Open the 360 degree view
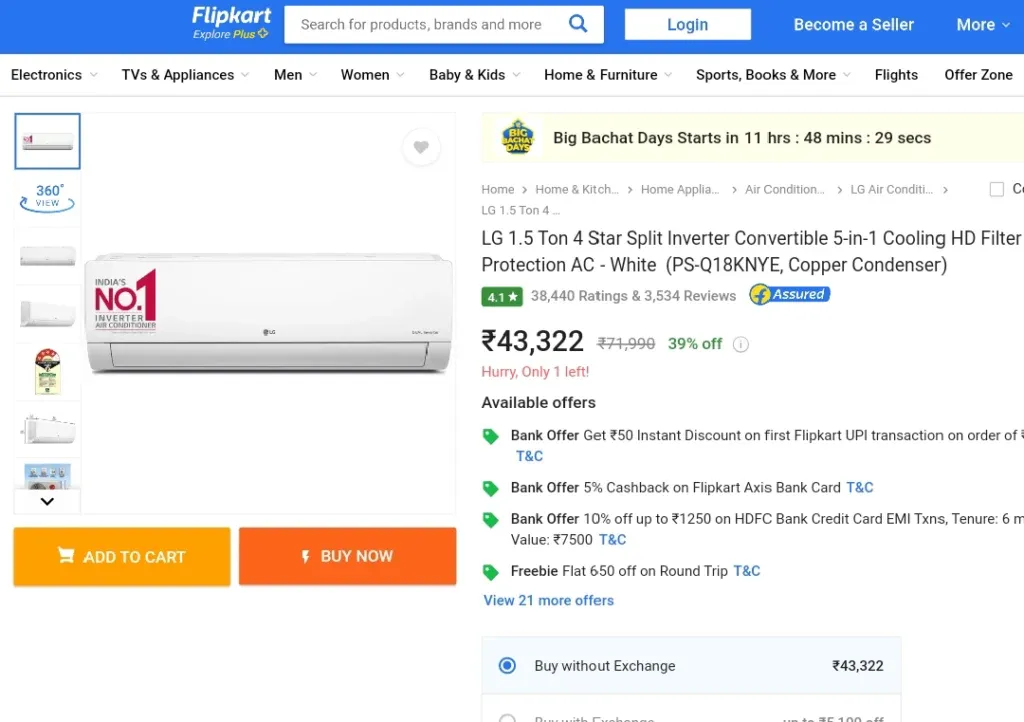 coord(47,197)
